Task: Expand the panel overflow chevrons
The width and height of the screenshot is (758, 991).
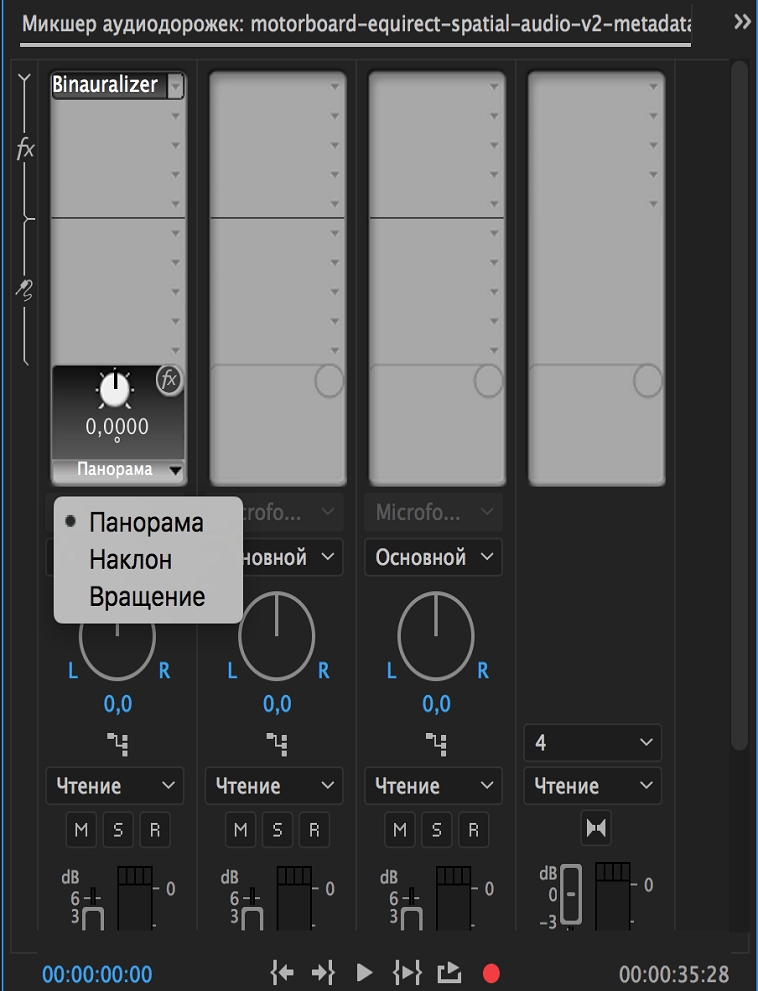Action: click(x=742, y=23)
